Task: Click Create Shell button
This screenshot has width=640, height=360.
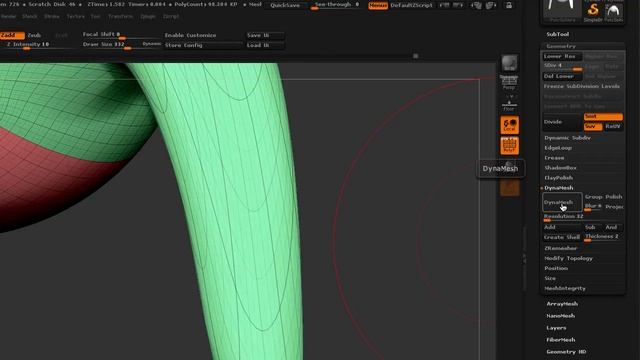Action: point(562,237)
